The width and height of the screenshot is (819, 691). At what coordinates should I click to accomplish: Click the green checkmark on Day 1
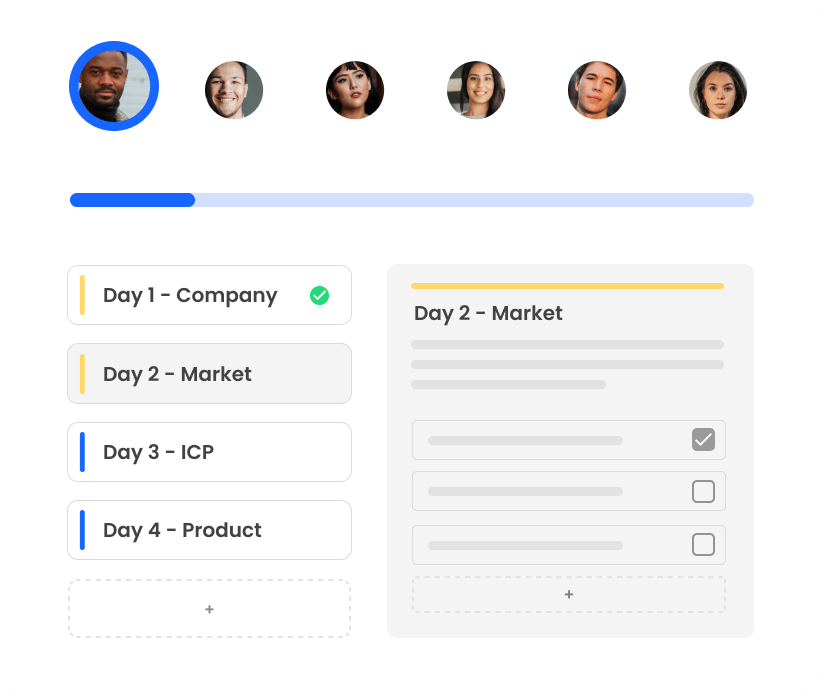pyautogui.click(x=319, y=295)
